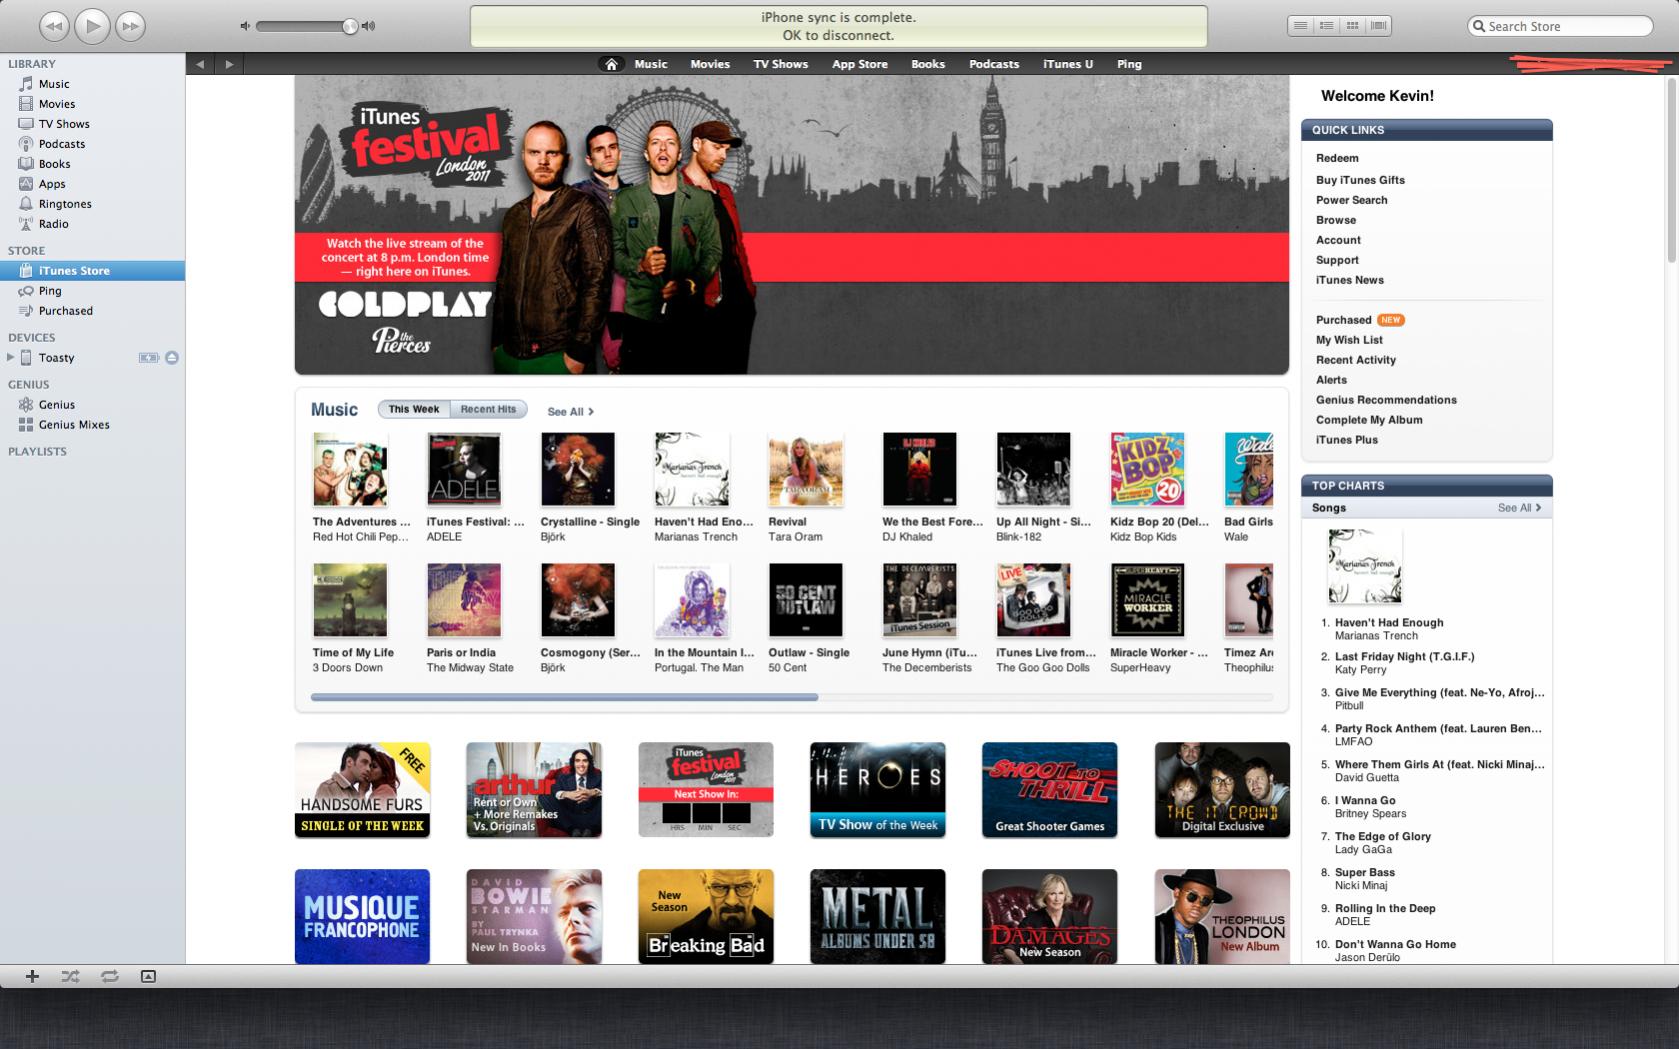Open the Handsome Furs Single of the Week tile
Screen dimensions: 1679x1049
point(362,790)
